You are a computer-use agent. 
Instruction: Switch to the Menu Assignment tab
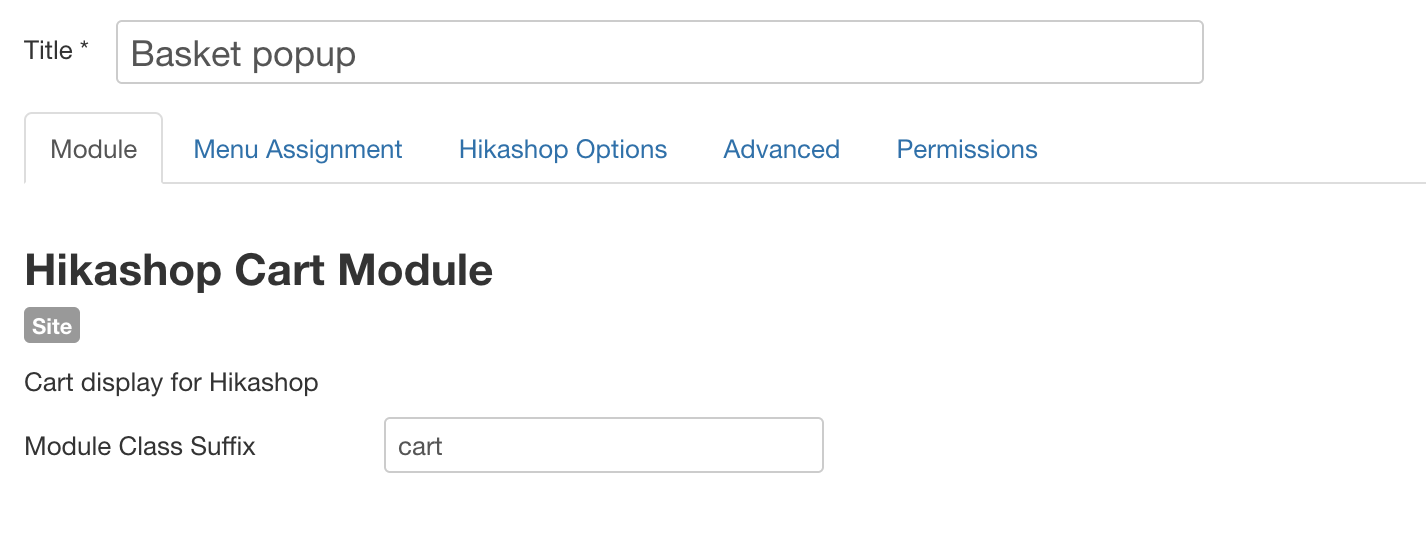[x=297, y=150]
